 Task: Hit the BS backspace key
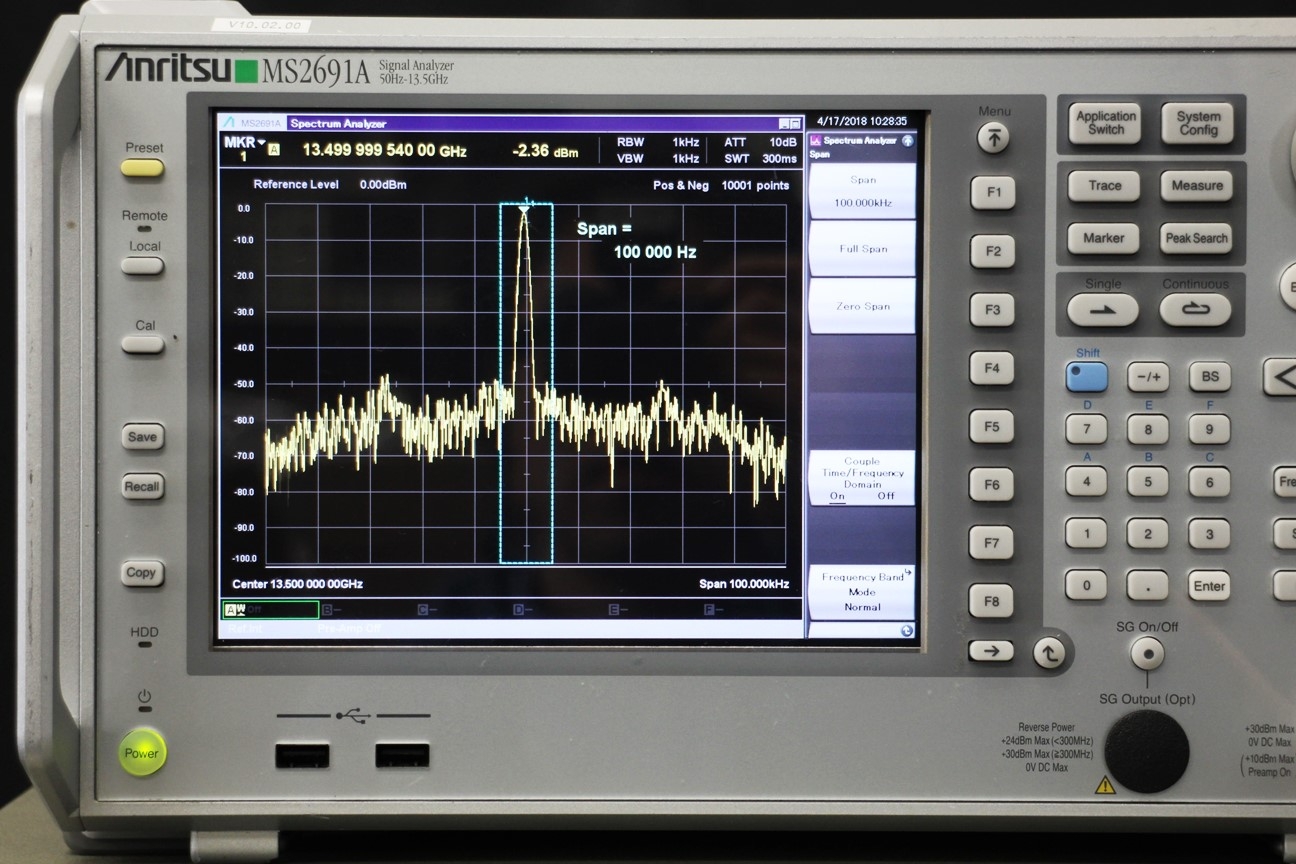coord(1210,377)
